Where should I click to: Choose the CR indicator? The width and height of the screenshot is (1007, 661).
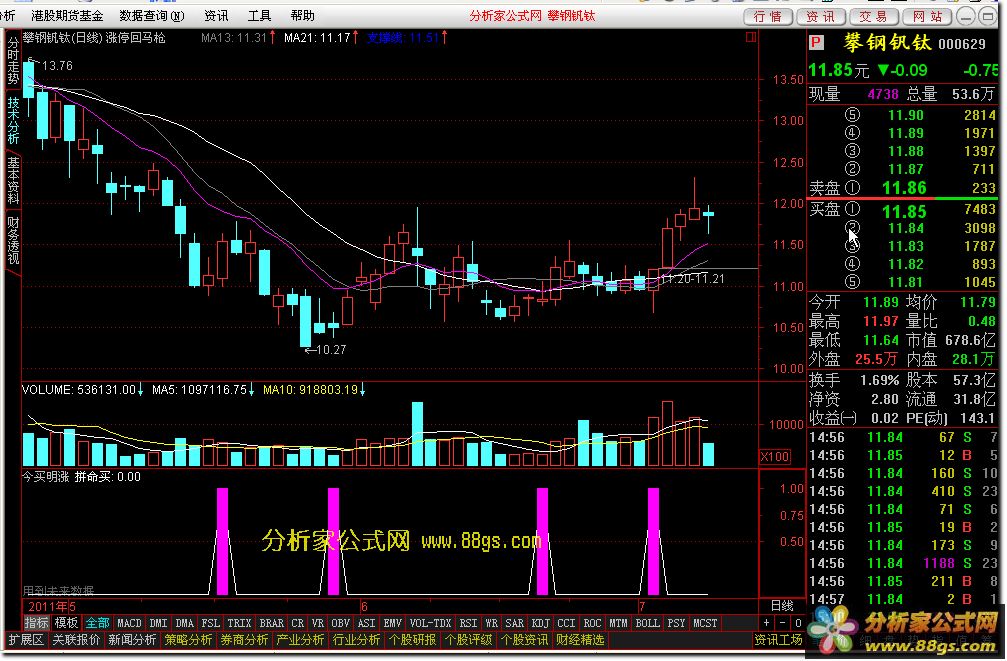tap(297, 622)
